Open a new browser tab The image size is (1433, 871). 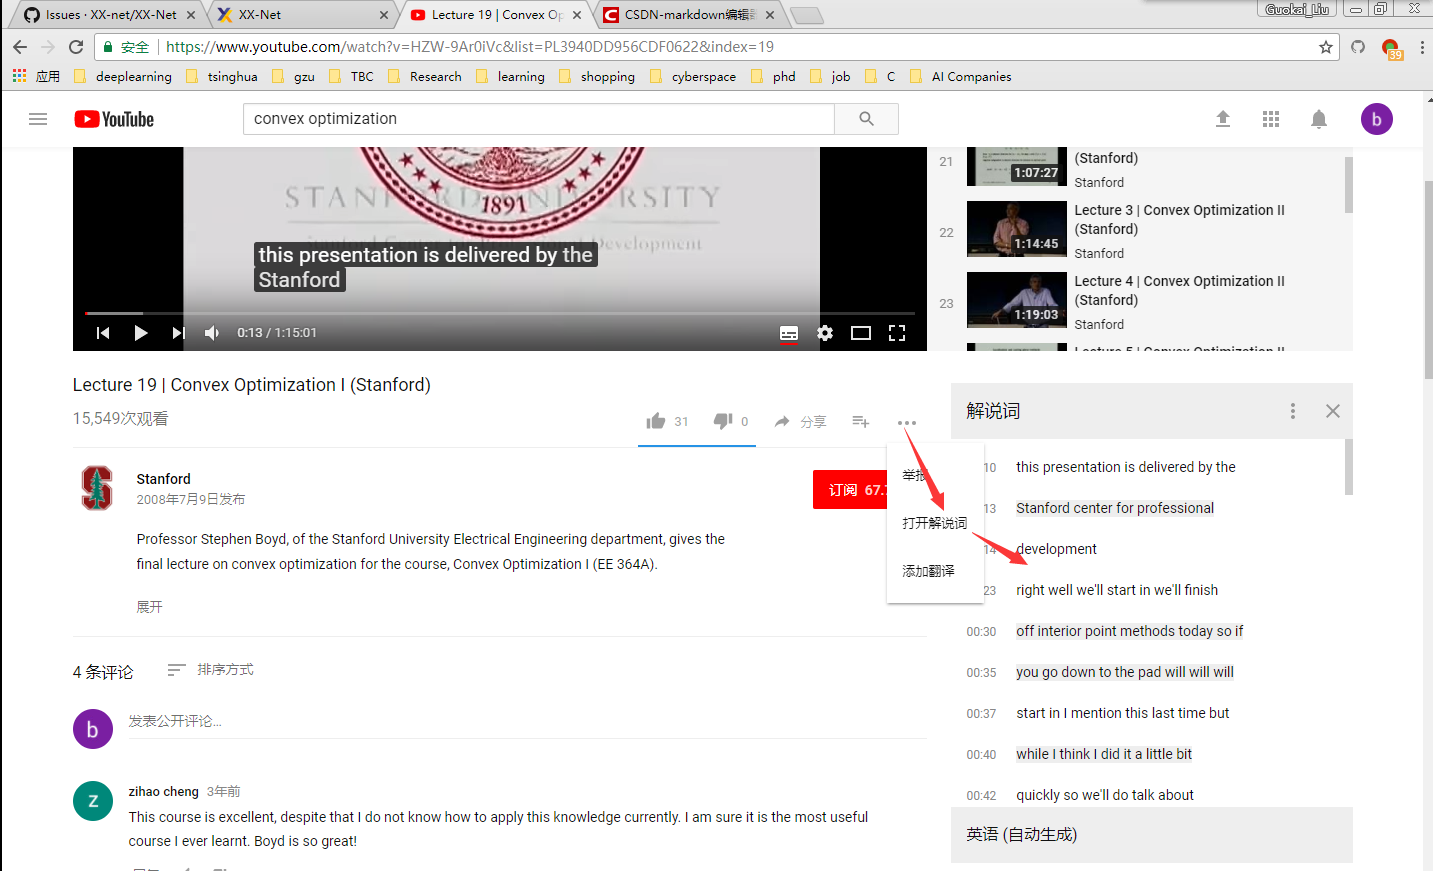pyautogui.click(x=807, y=15)
